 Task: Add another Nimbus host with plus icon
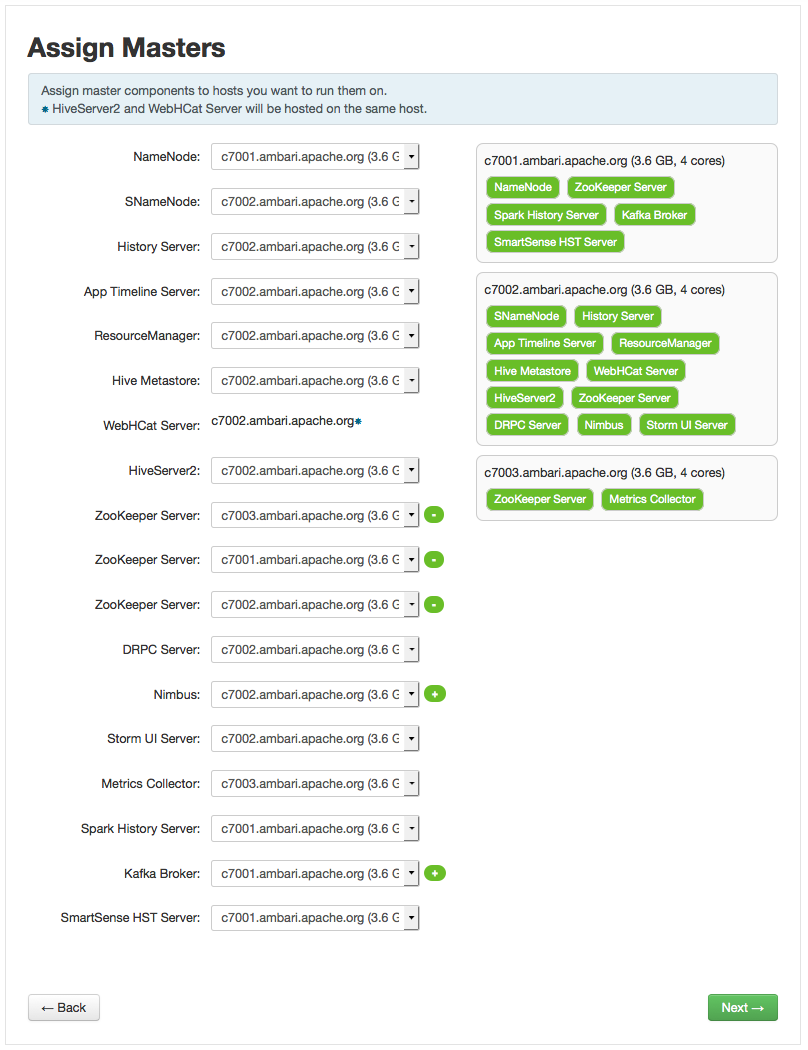[434, 694]
